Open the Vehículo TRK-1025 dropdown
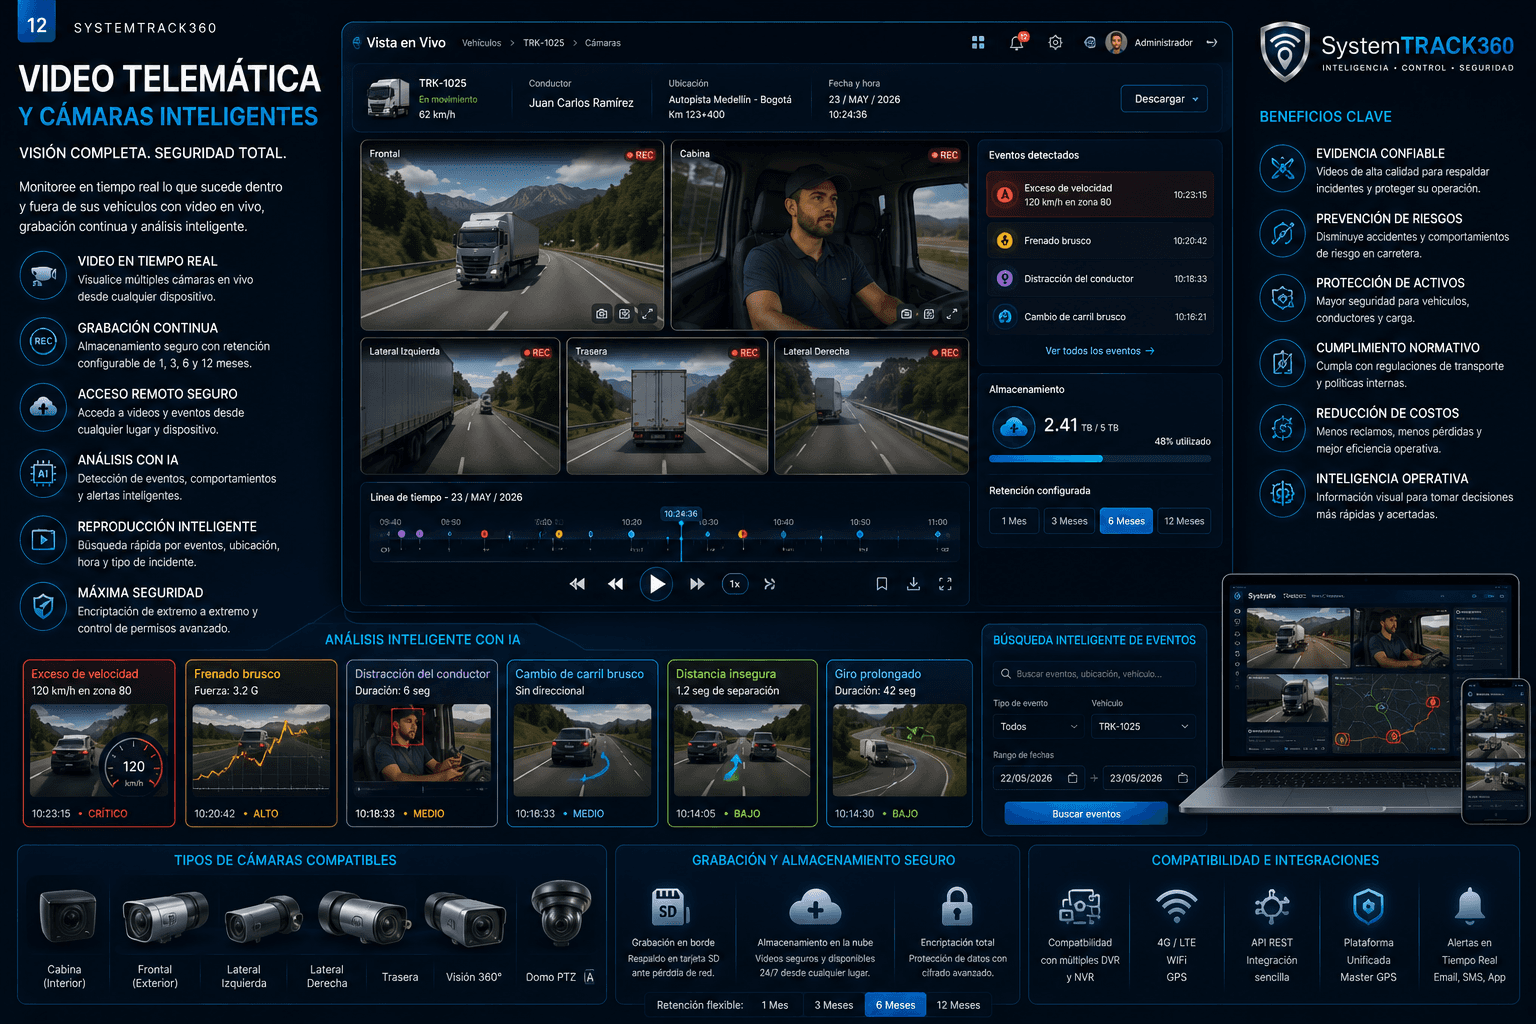This screenshot has height=1024, width=1536. (1143, 727)
